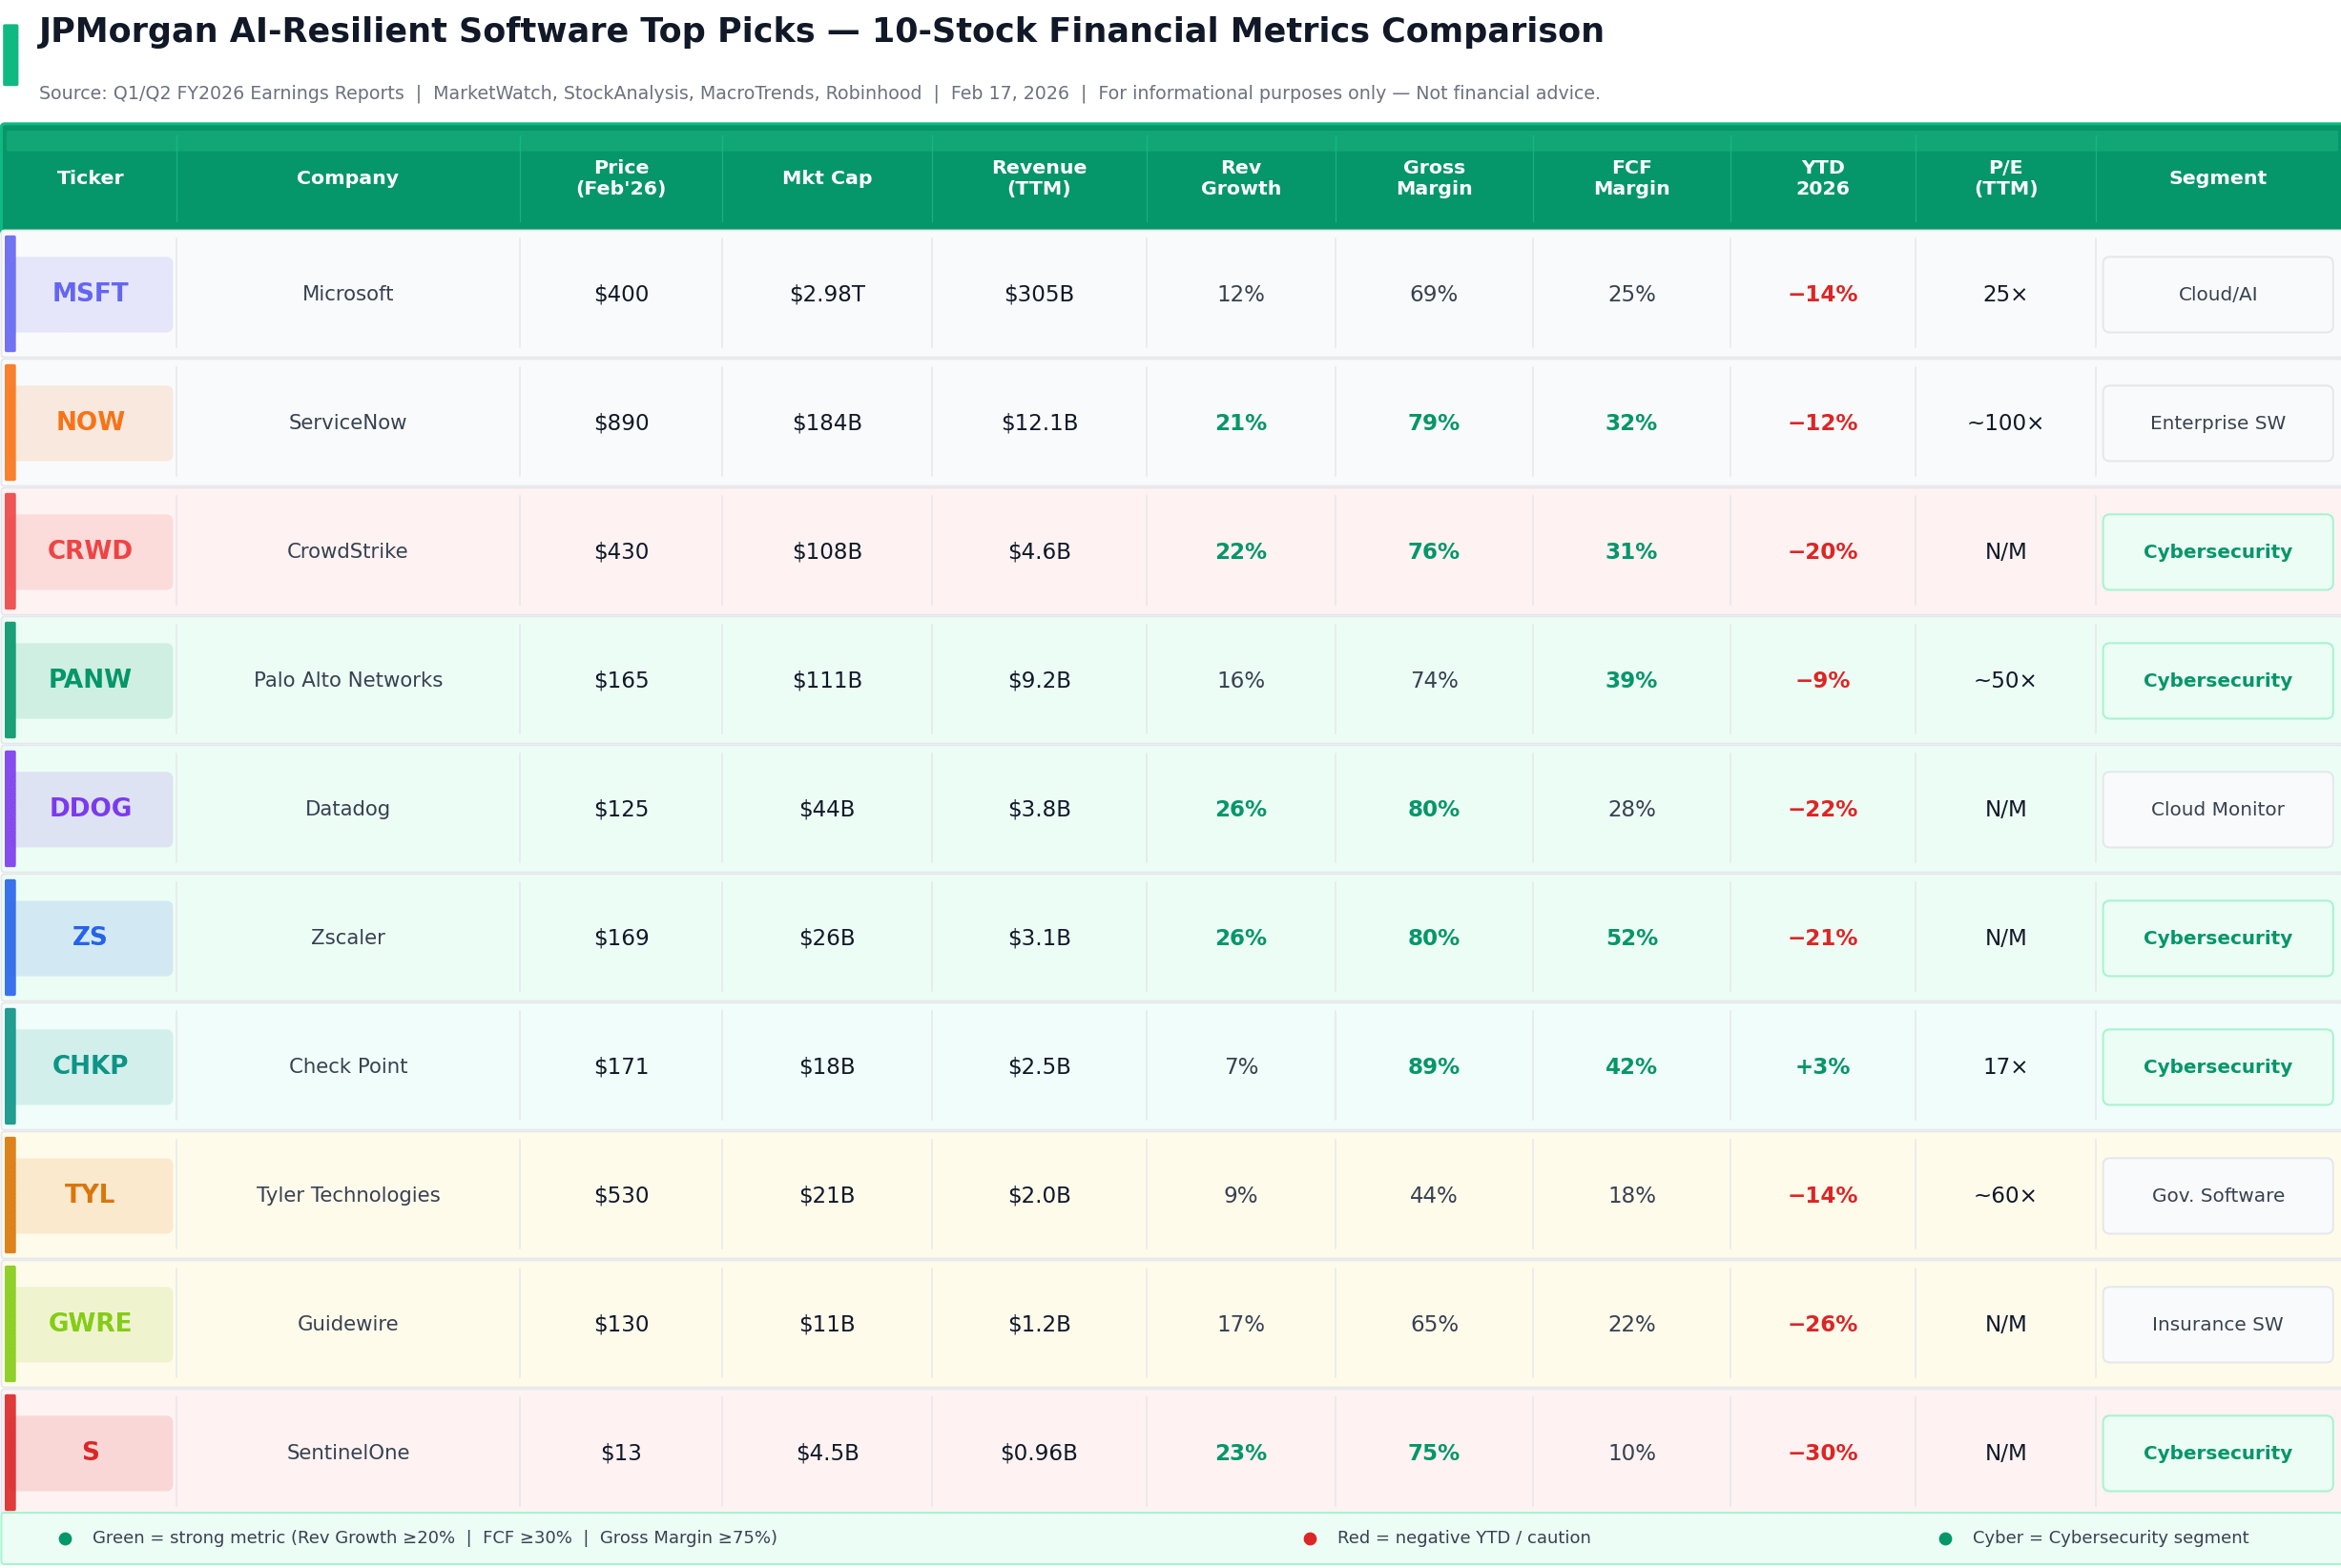Click the red legend dot for negative YTD

pyautogui.click(x=1310, y=1539)
